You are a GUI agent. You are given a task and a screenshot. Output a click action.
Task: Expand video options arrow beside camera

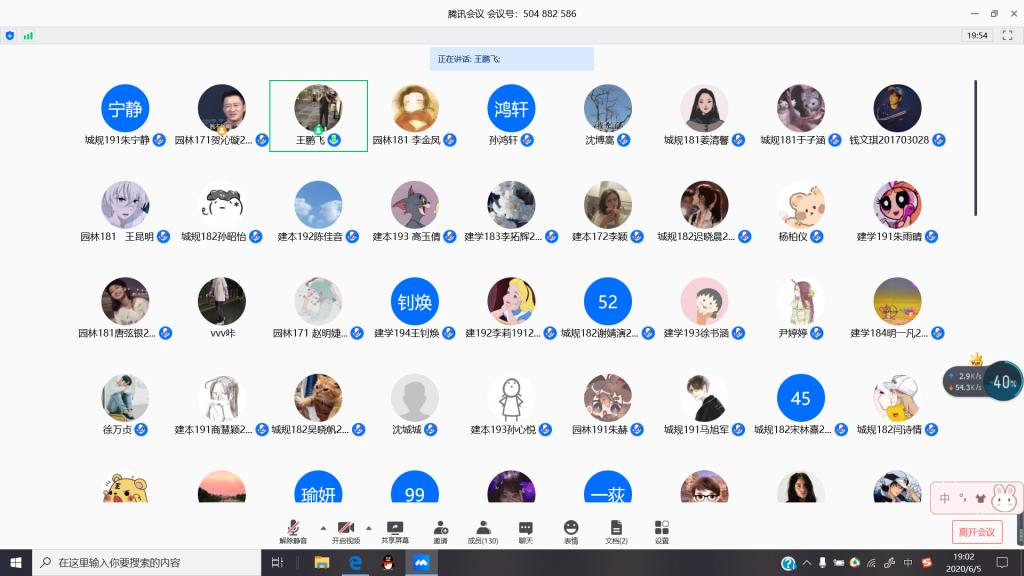click(x=368, y=527)
